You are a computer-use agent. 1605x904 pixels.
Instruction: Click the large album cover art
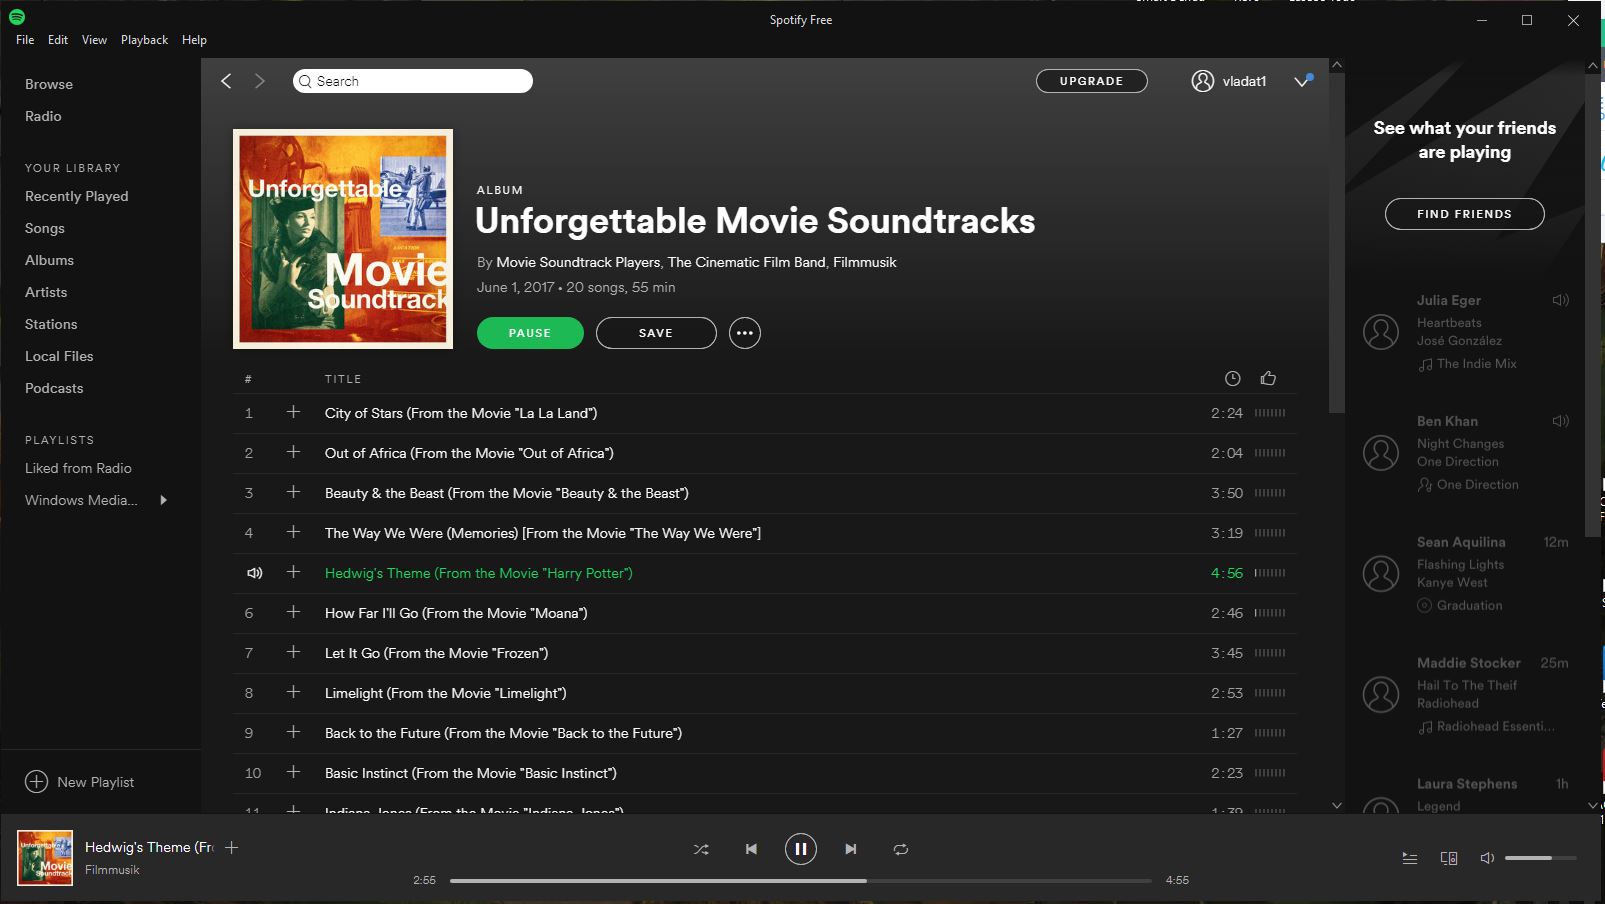(343, 239)
